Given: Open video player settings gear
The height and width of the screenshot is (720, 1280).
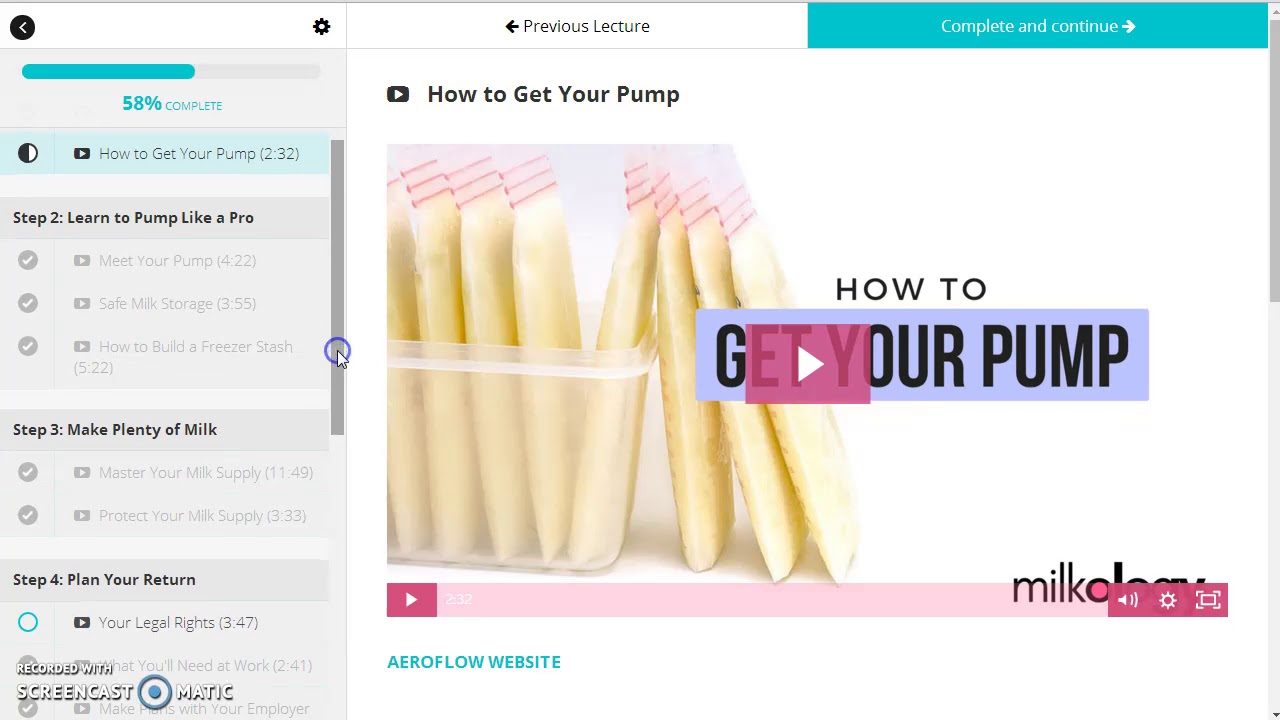Looking at the screenshot, I should (x=1168, y=600).
